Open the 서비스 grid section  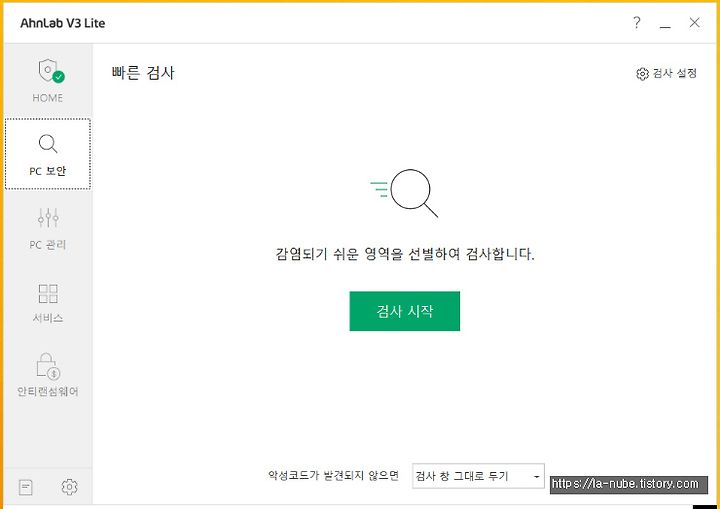[x=48, y=303]
